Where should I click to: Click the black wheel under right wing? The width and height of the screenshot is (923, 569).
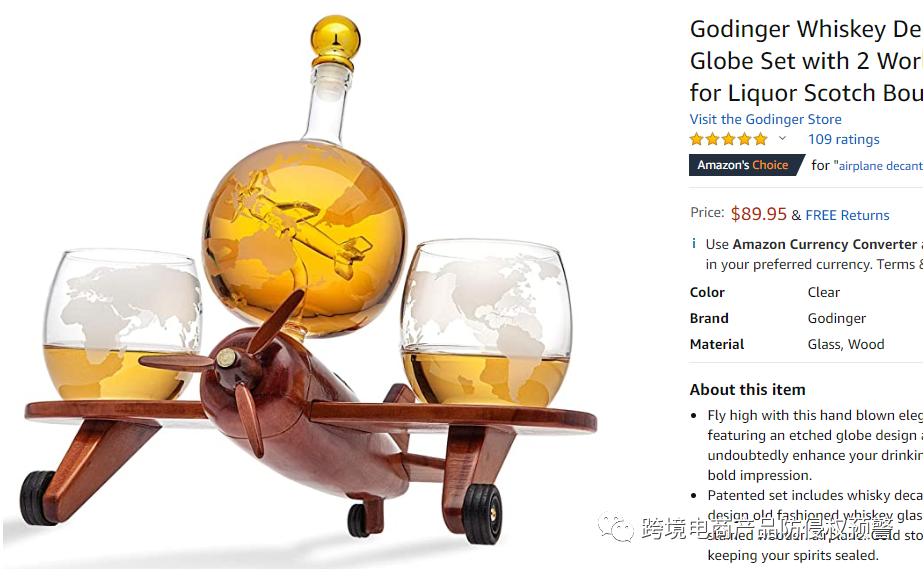coord(483,514)
